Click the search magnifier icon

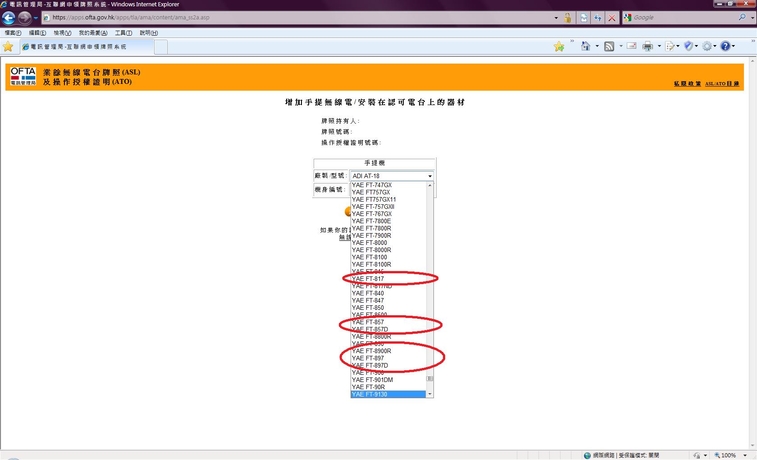pos(745,18)
